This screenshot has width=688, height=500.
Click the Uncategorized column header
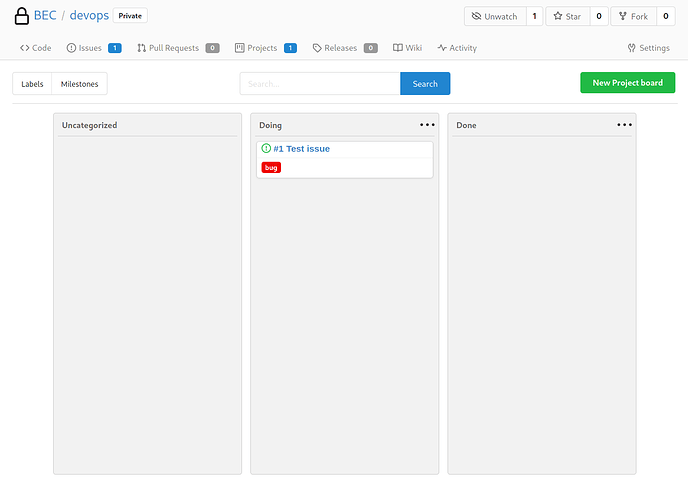(x=90, y=125)
